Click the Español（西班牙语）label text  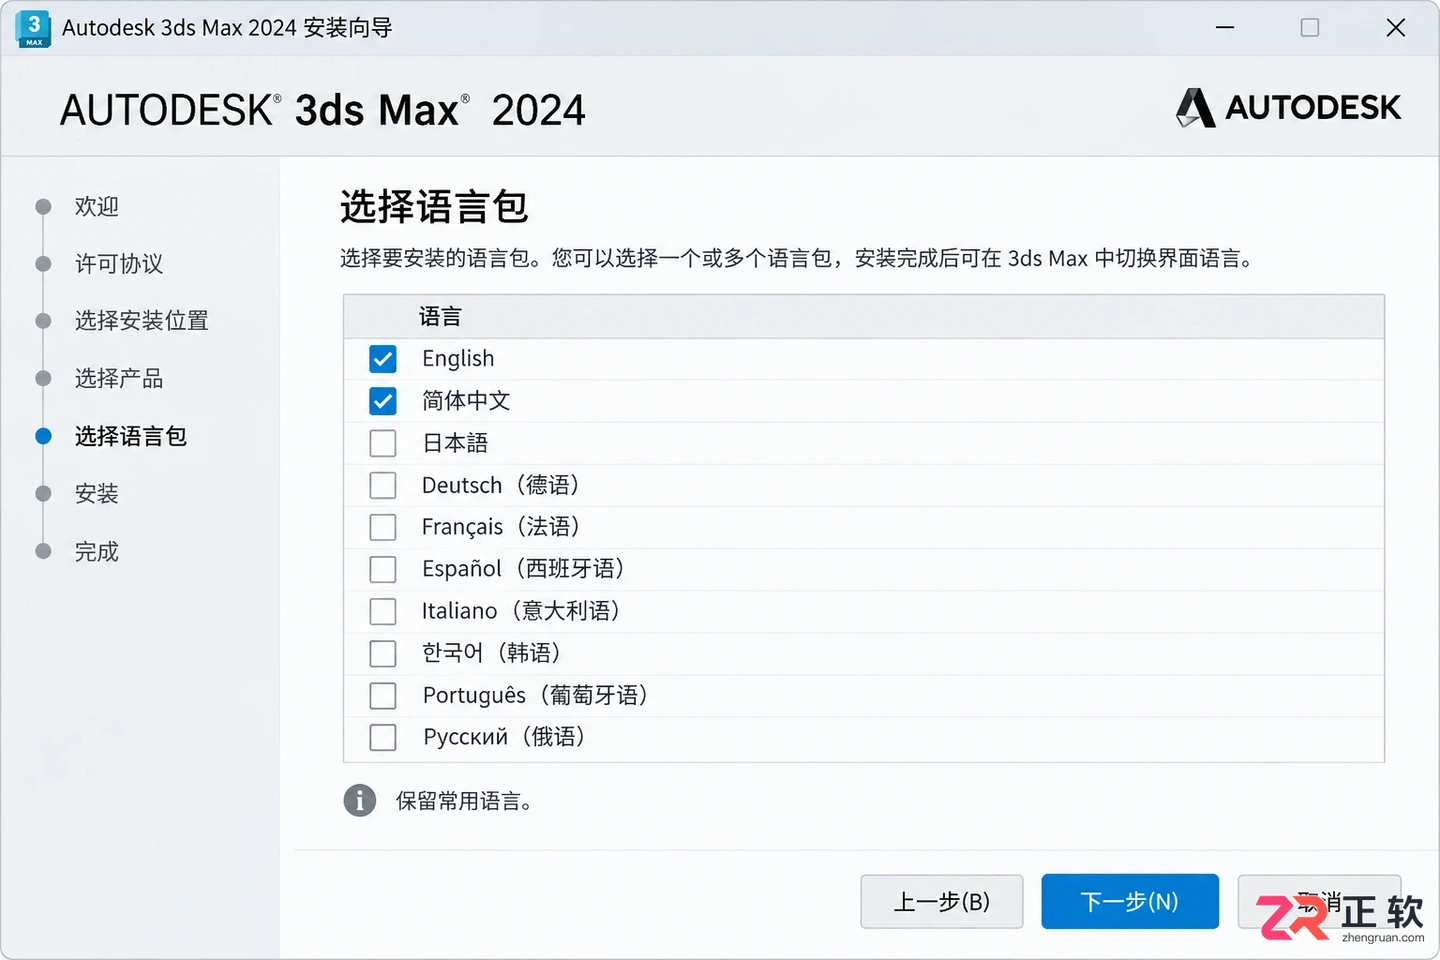pyautogui.click(x=524, y=569)
